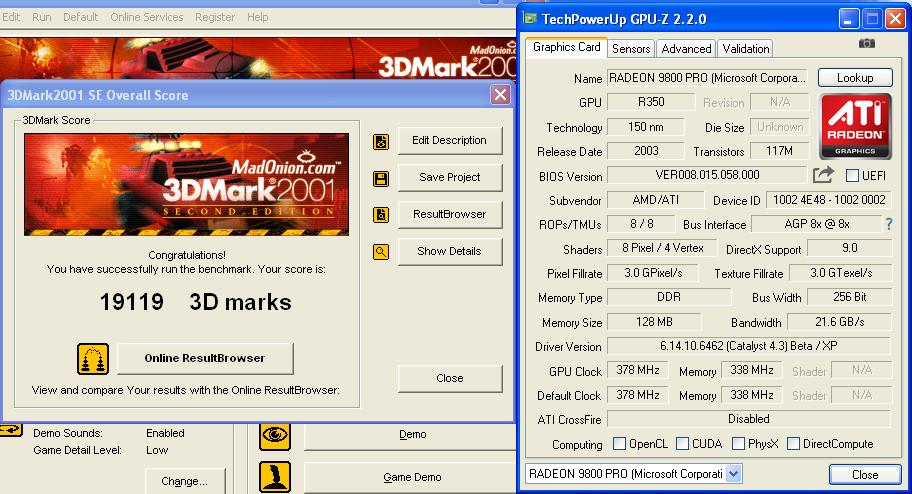Toggle the DirectCompute checkbox
This screenshot has width=912, height=494.
pos(793,443)
